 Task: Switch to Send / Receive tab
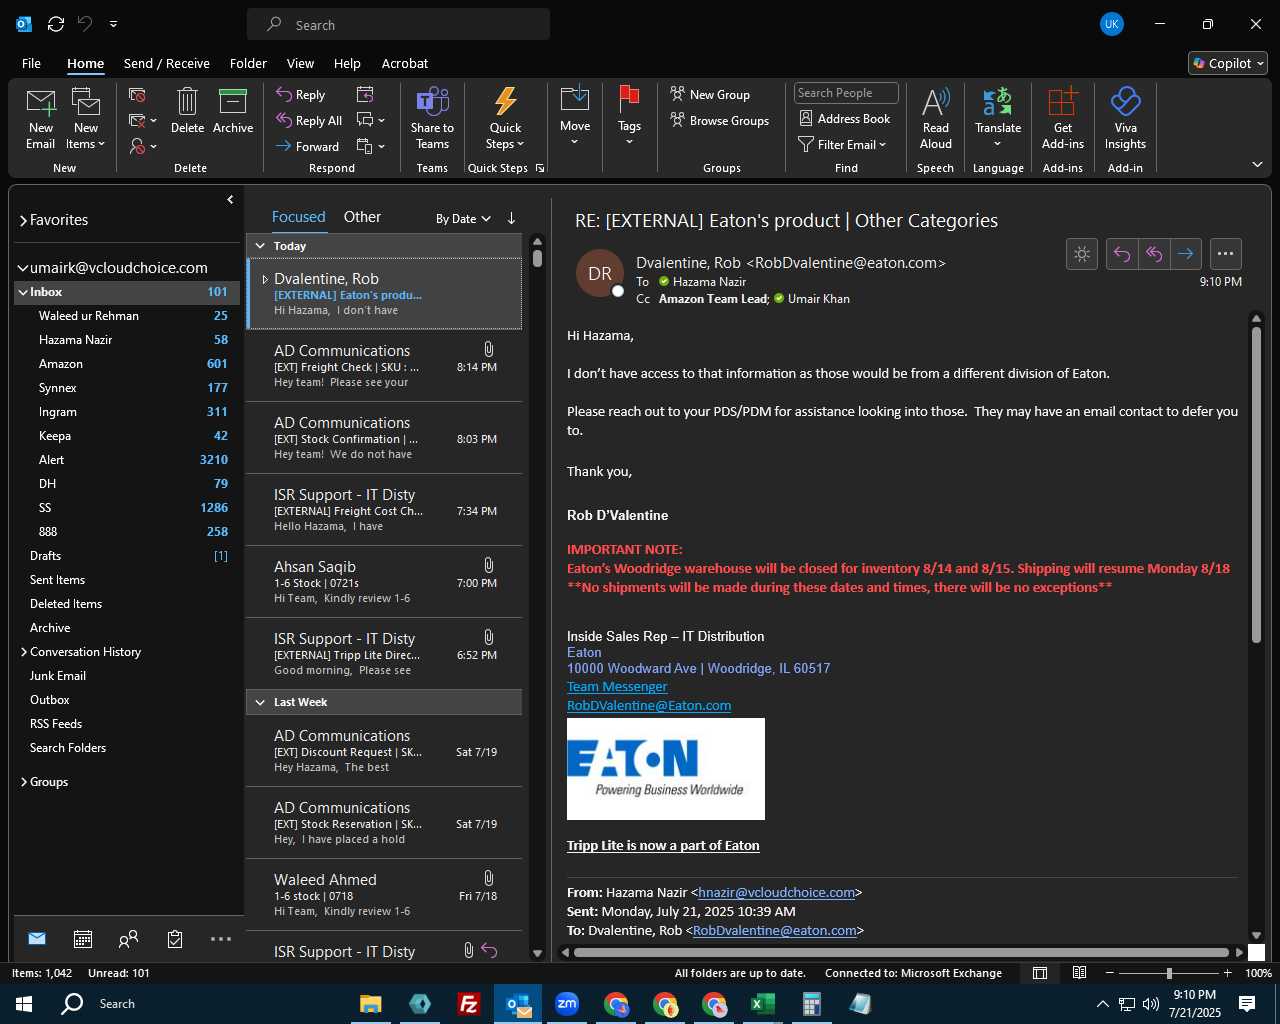click(x=167, y=63)
